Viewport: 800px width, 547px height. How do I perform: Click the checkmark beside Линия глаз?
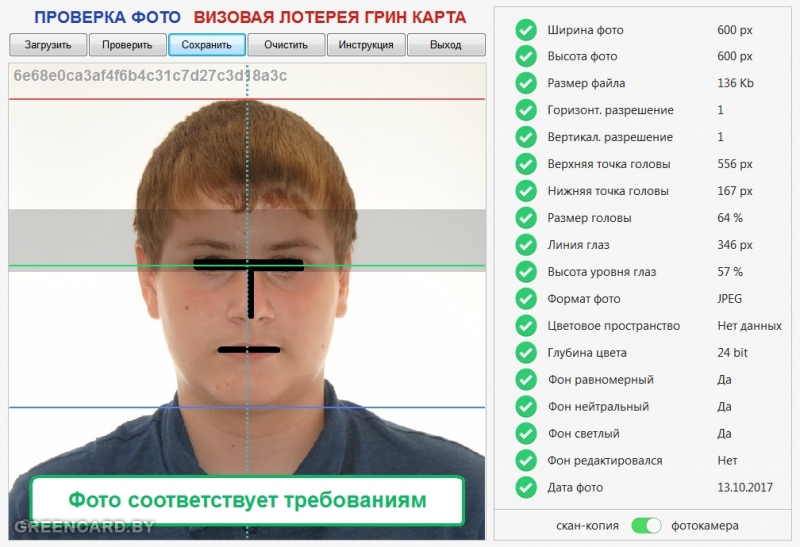[x=526, y=245]
